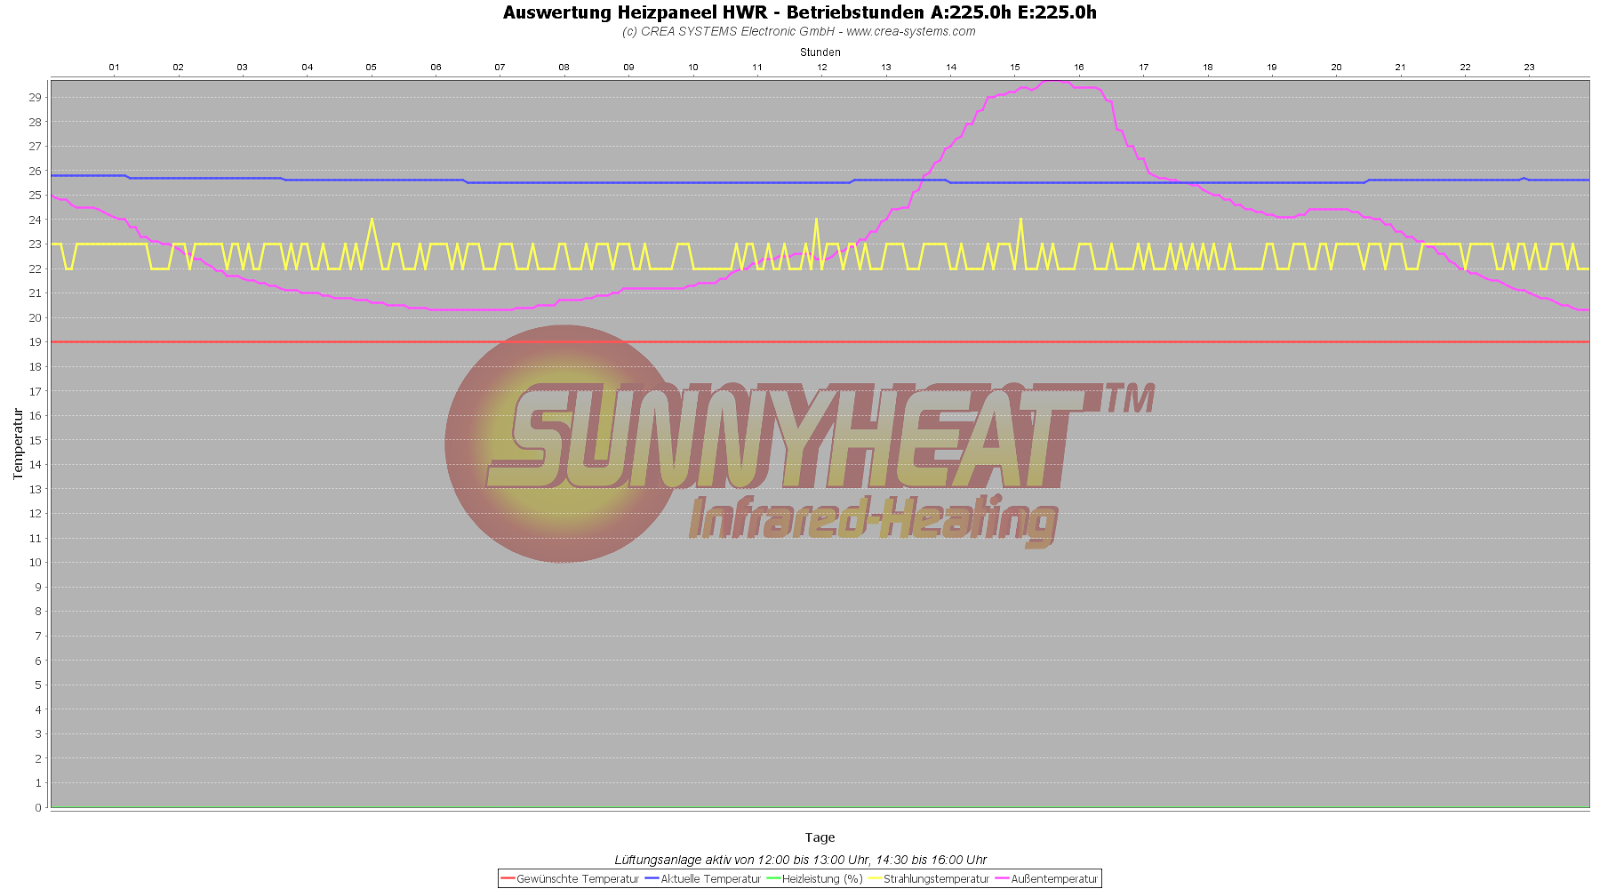
Task: Click the 'Tage' label below the chart
Action: 820,837
